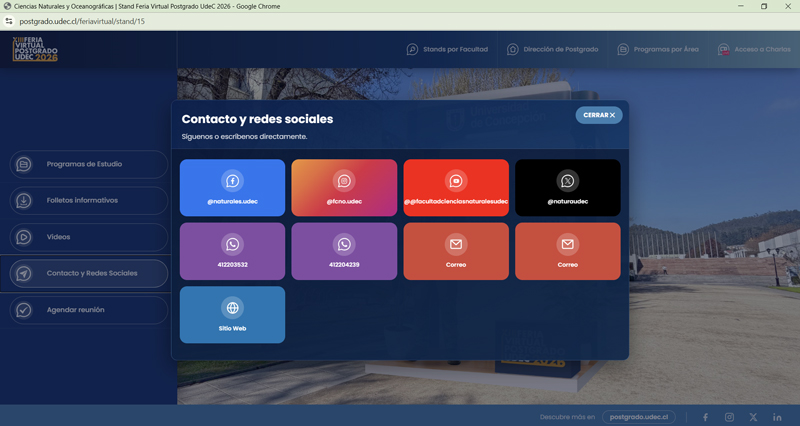The width and height of the screenshot is (800, 426).
Task: Open Instagram icon in the footer
Action: tap(730, 417)
